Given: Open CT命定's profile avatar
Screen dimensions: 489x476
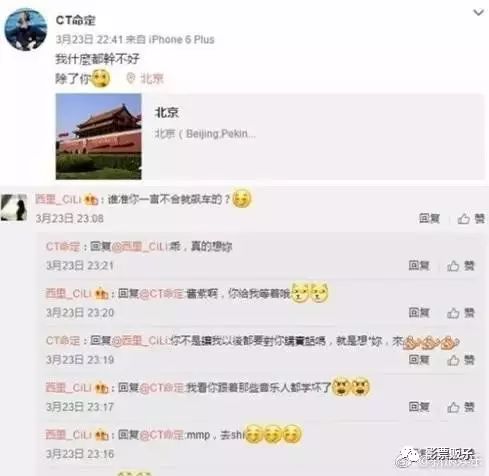Looking at the screenshot, I should pyautogui.click(x=26, y=29).
